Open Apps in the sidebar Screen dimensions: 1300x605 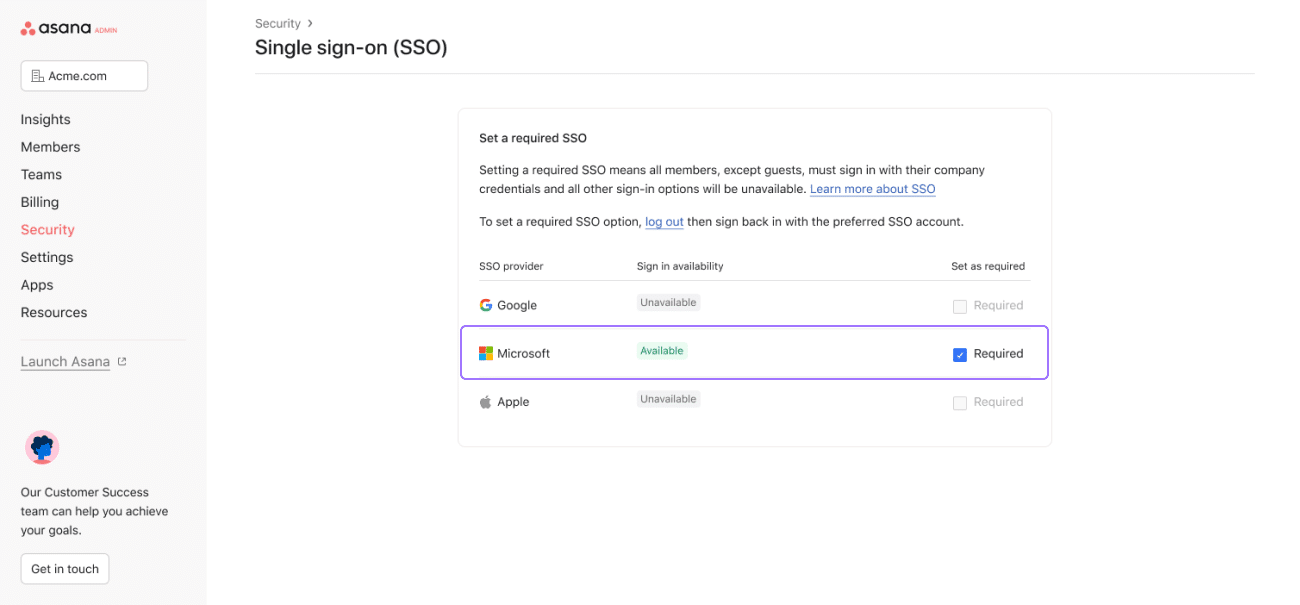click(x=37, y=285)
